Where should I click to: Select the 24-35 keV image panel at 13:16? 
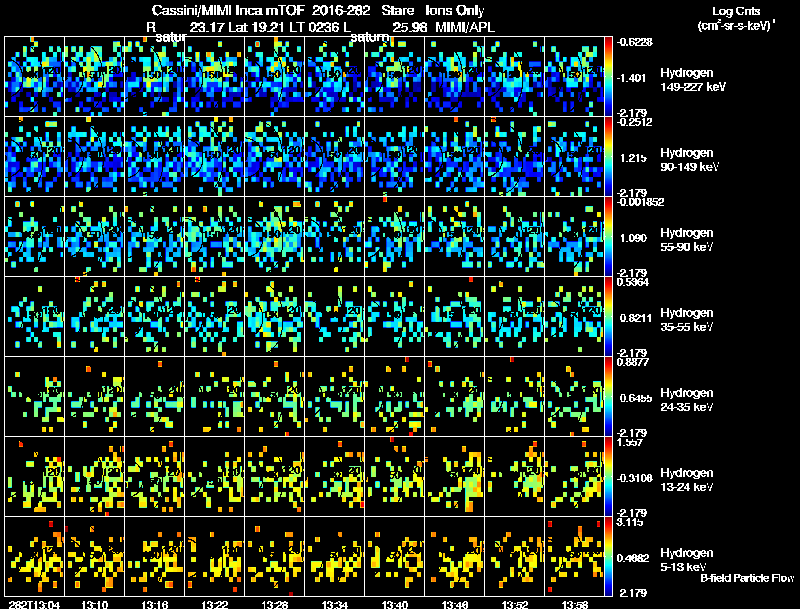(x=155, y=397)
